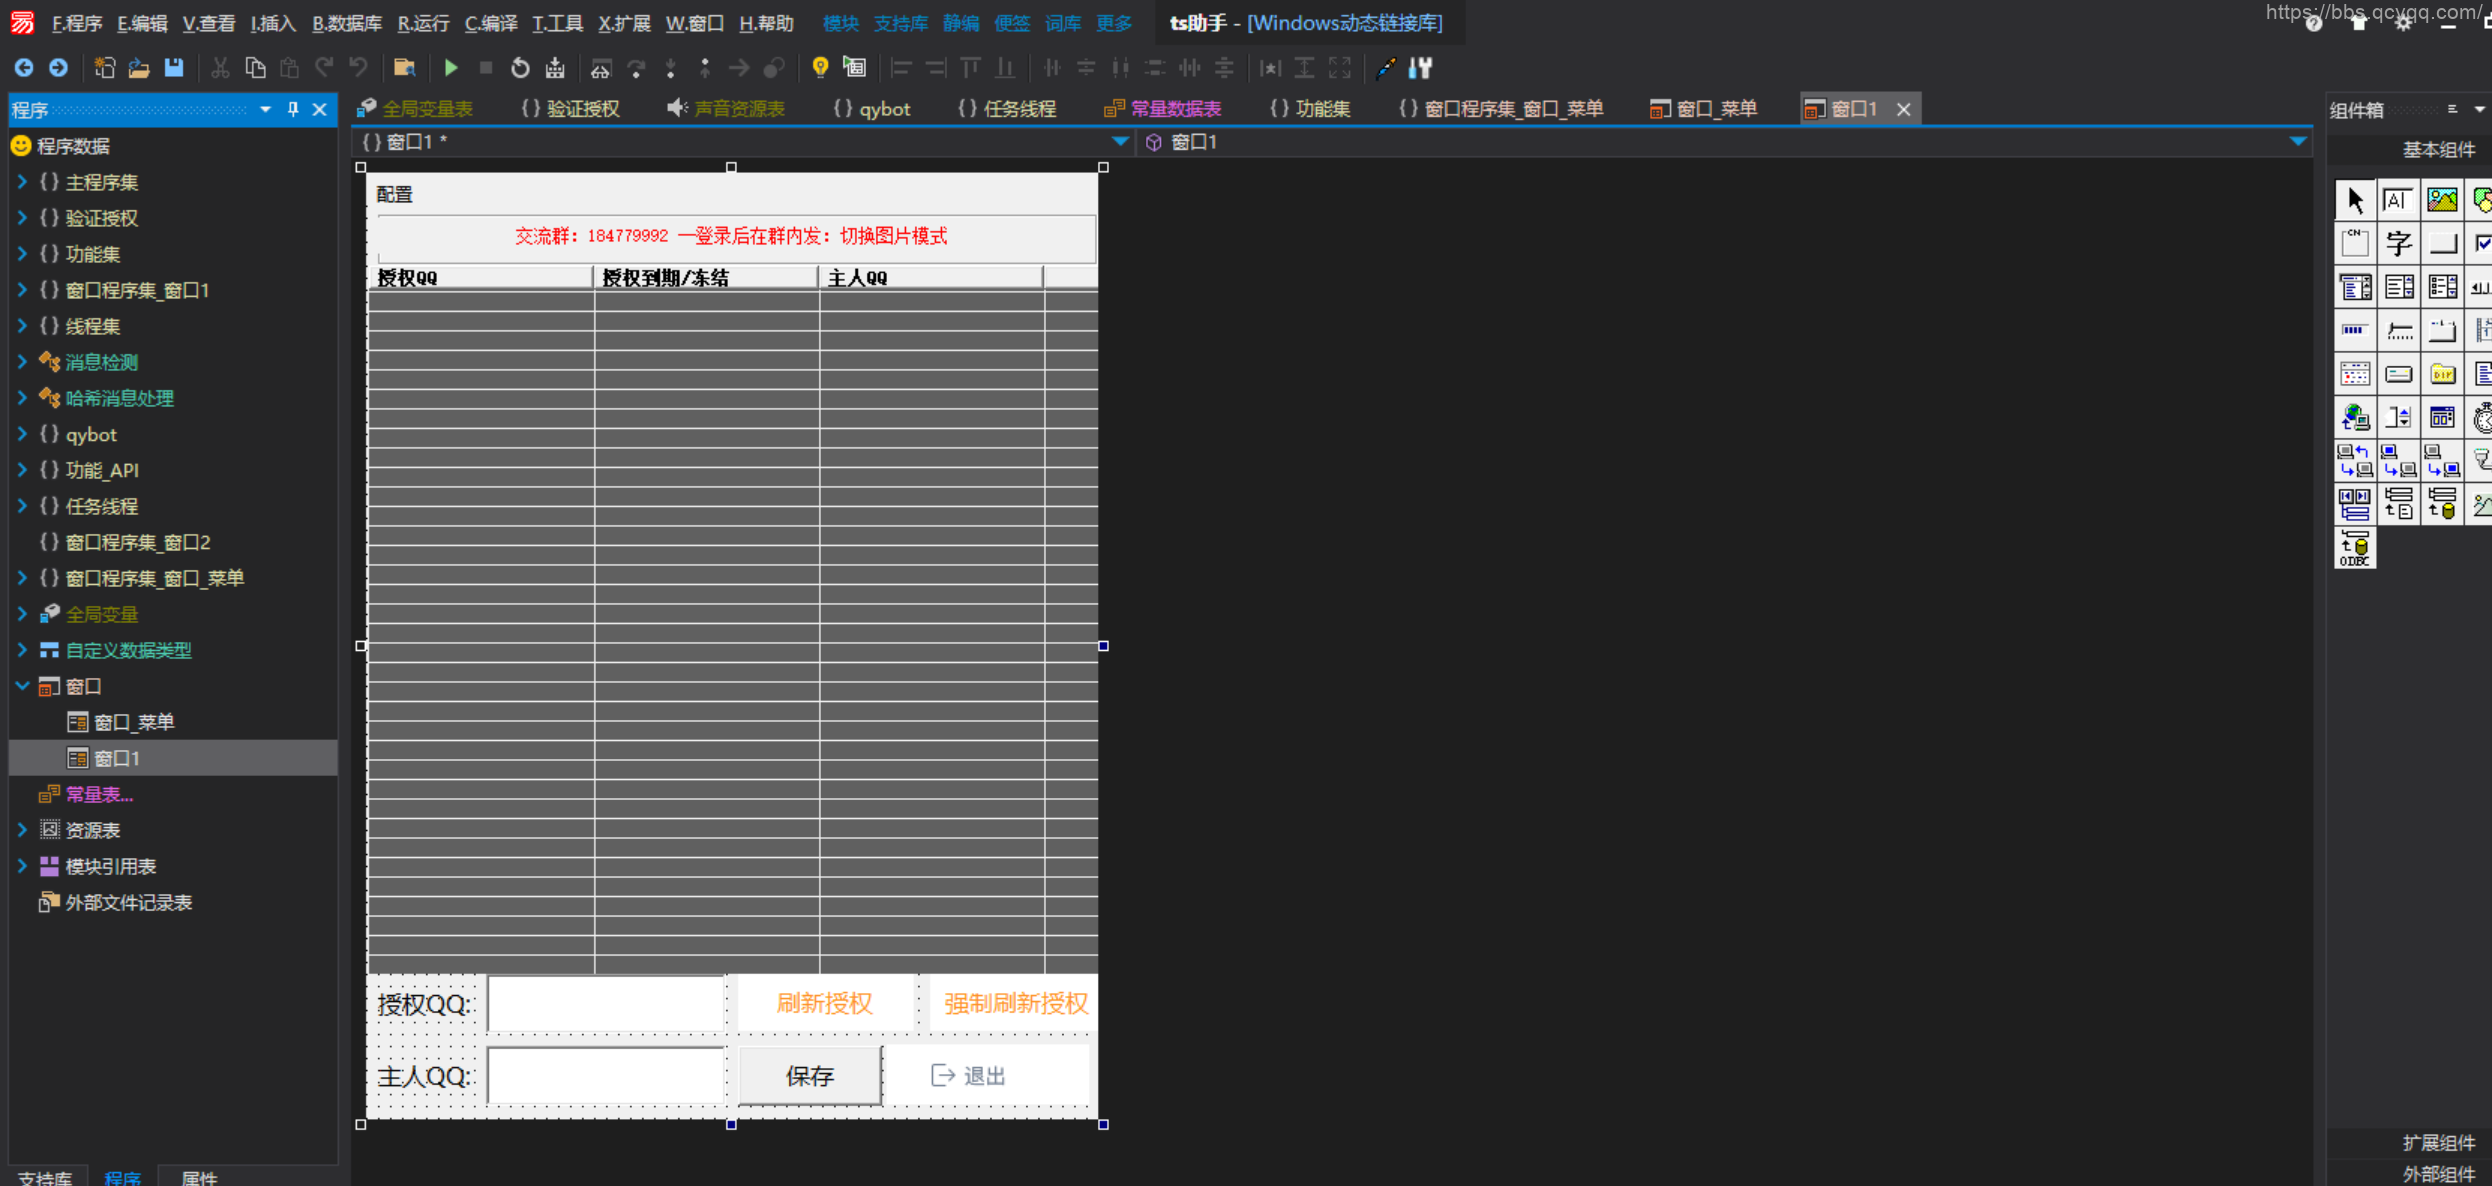This screenshot has width=2492, height=1186.
Task: Open the 程序 panel dropdown arrow
Action: coord(265,110)
